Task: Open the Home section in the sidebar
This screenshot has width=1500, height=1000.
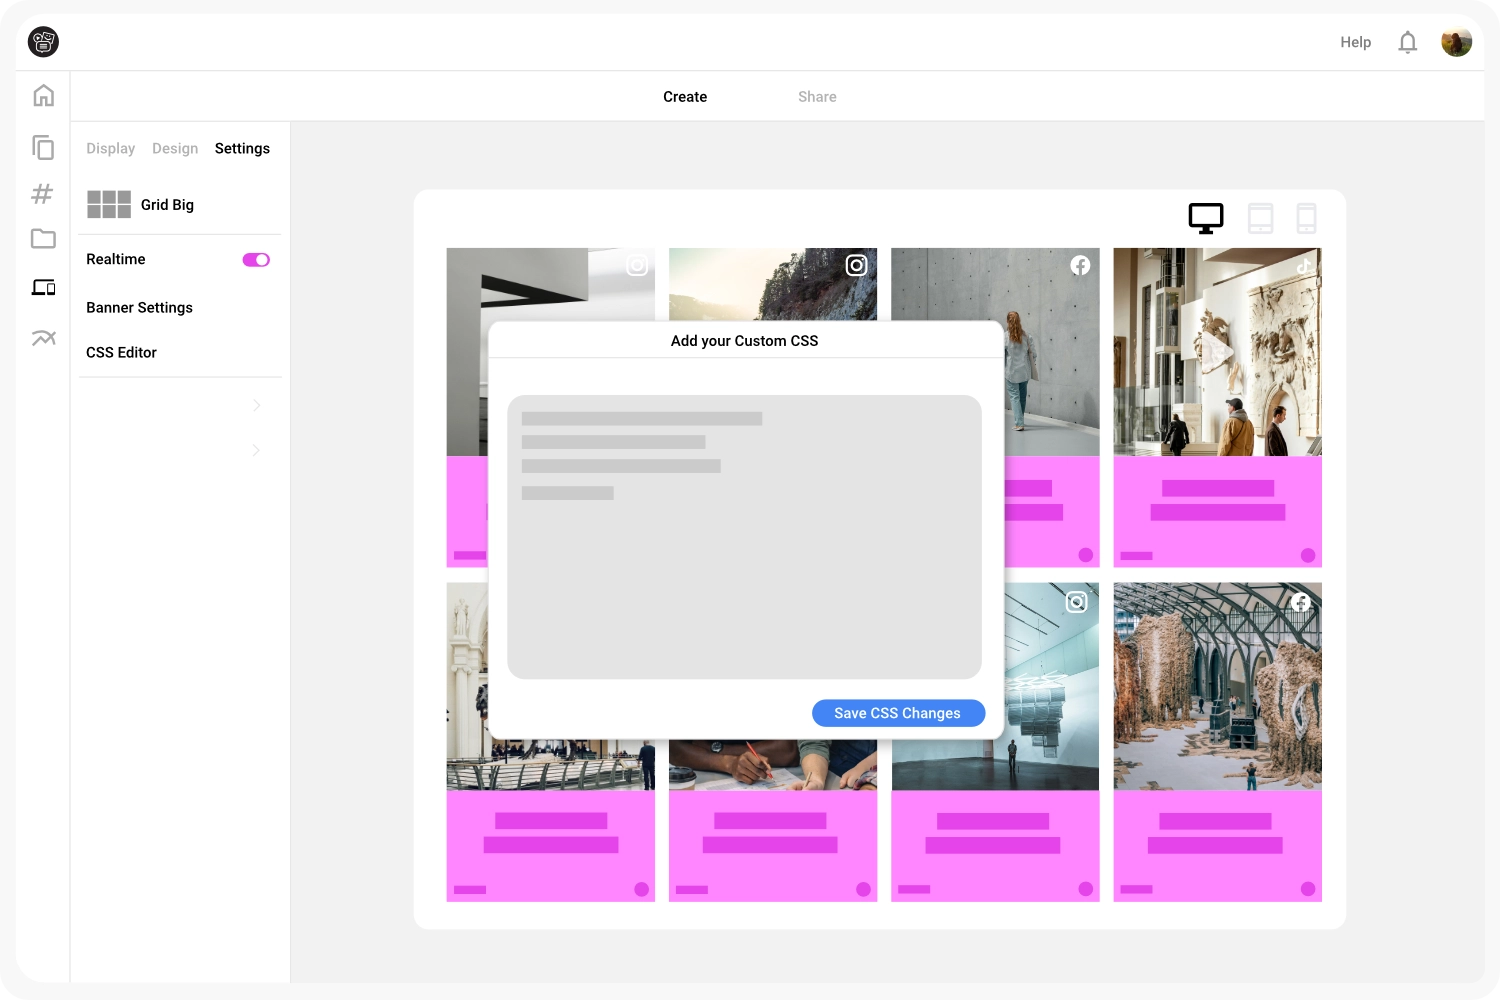Action: [x=43, y=94]
